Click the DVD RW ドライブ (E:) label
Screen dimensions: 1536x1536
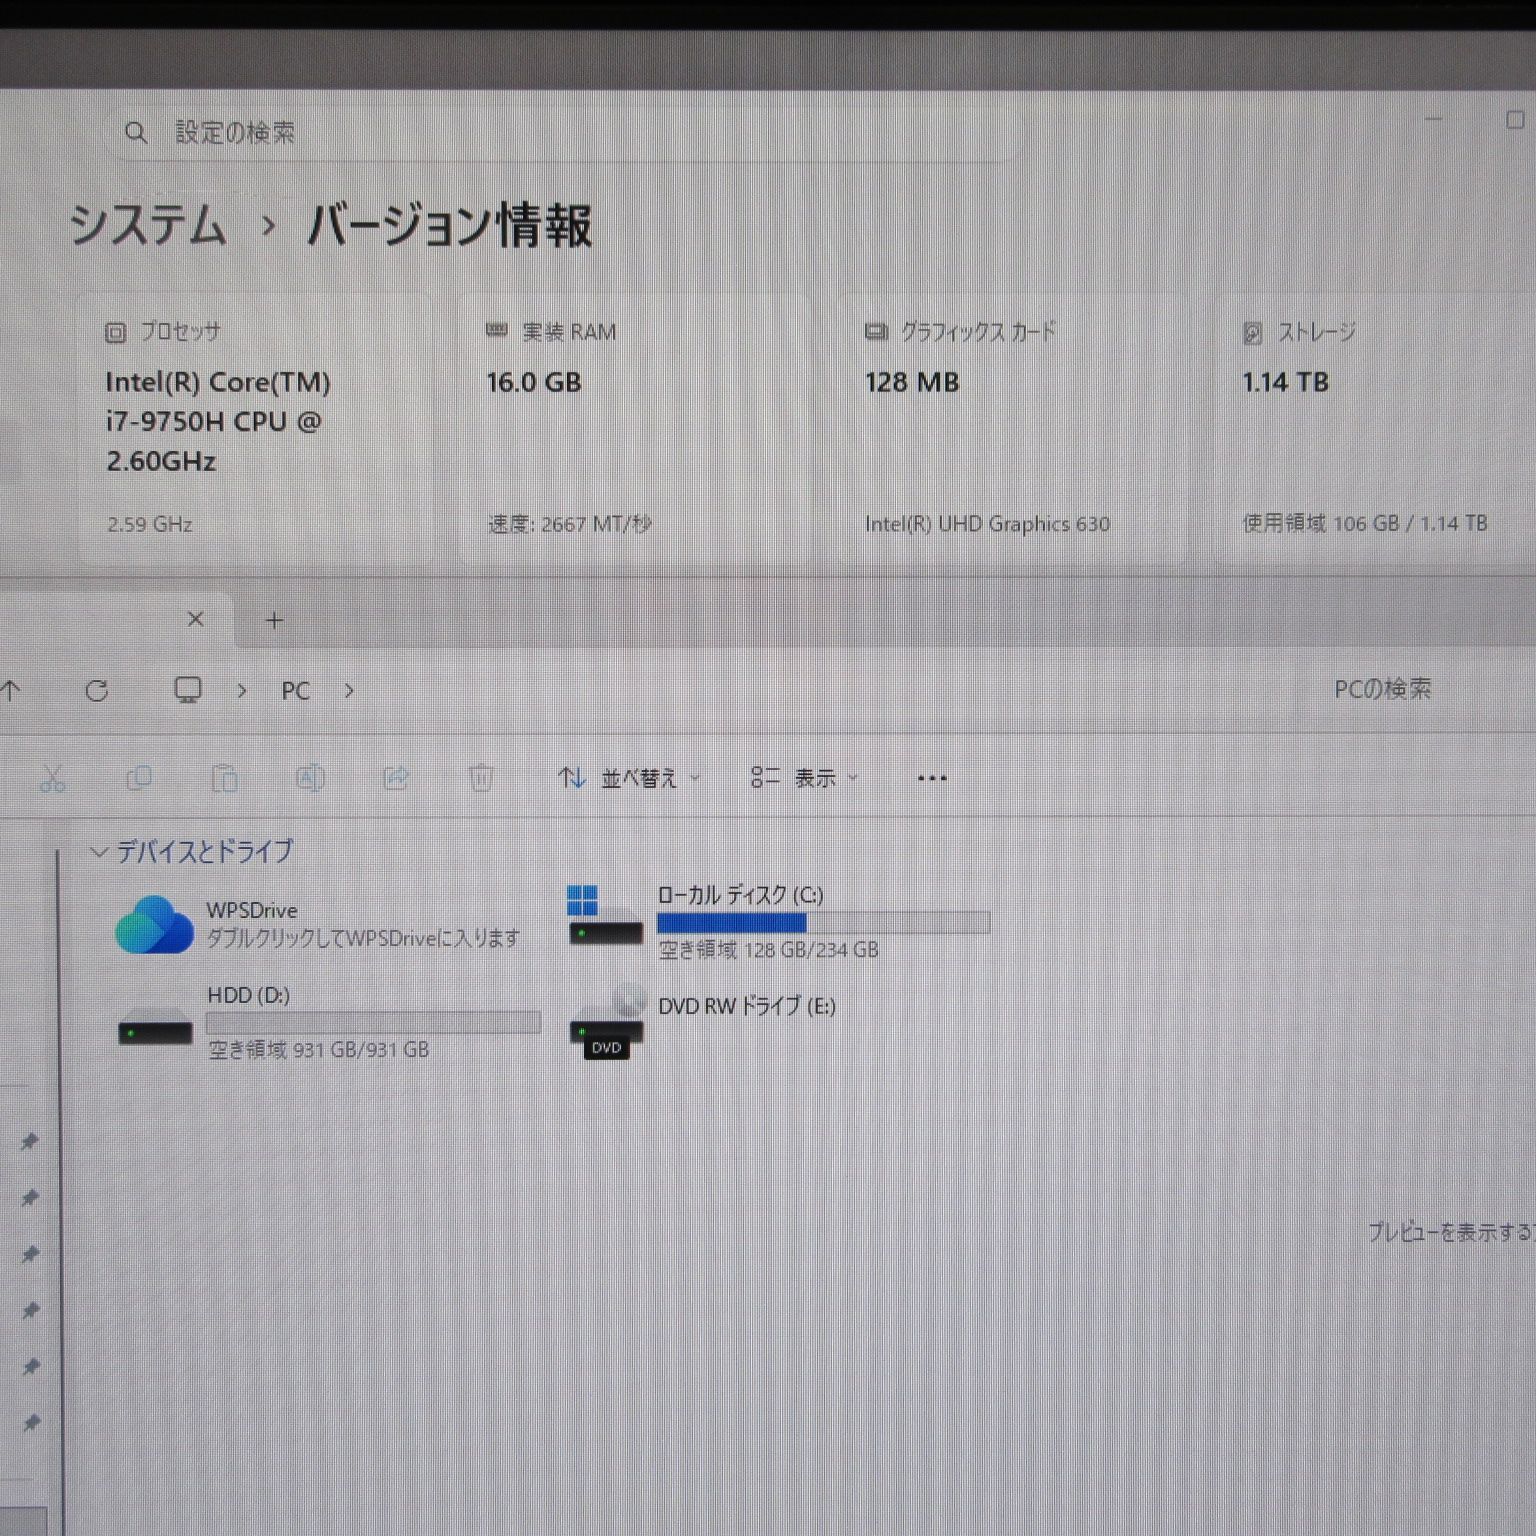[x=746, y=1006]
